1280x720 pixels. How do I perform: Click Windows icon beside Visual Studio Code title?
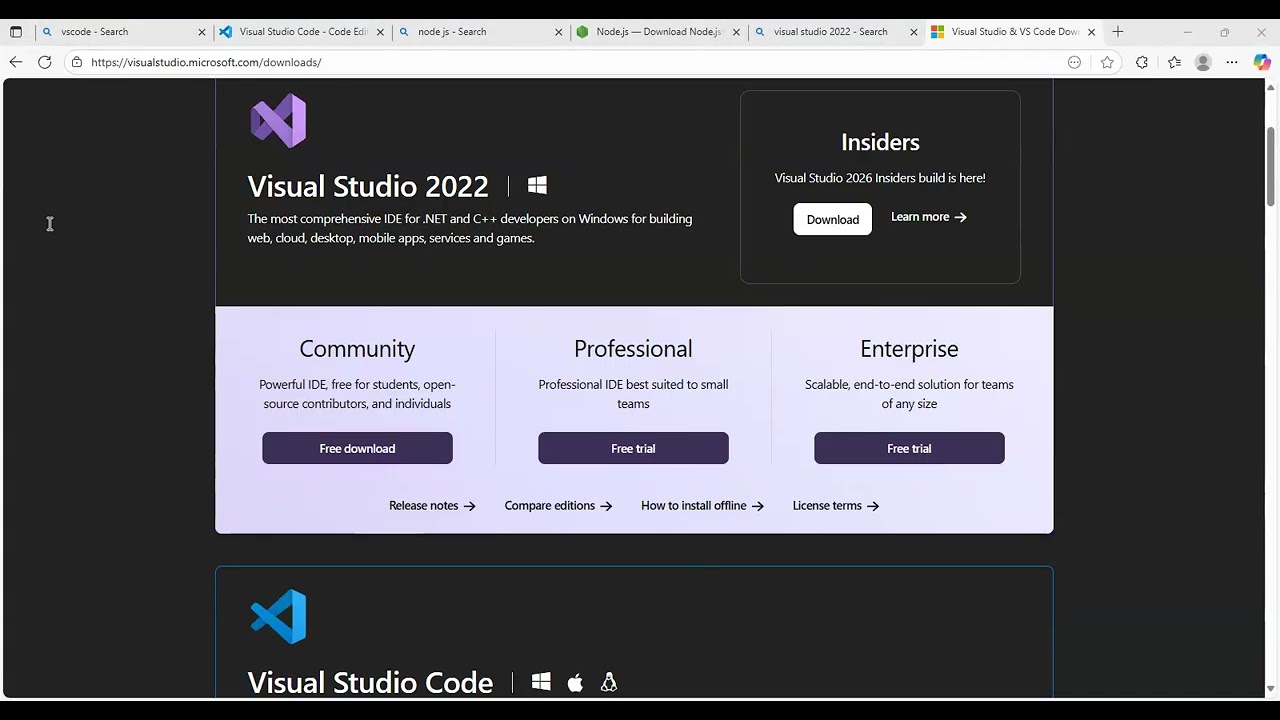click(541, 682)
